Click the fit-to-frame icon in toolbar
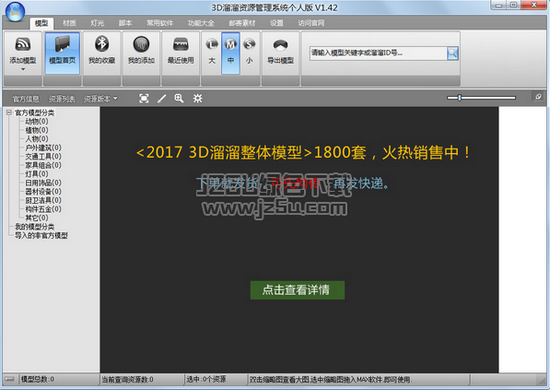550x390 pixels. (144, 99)
